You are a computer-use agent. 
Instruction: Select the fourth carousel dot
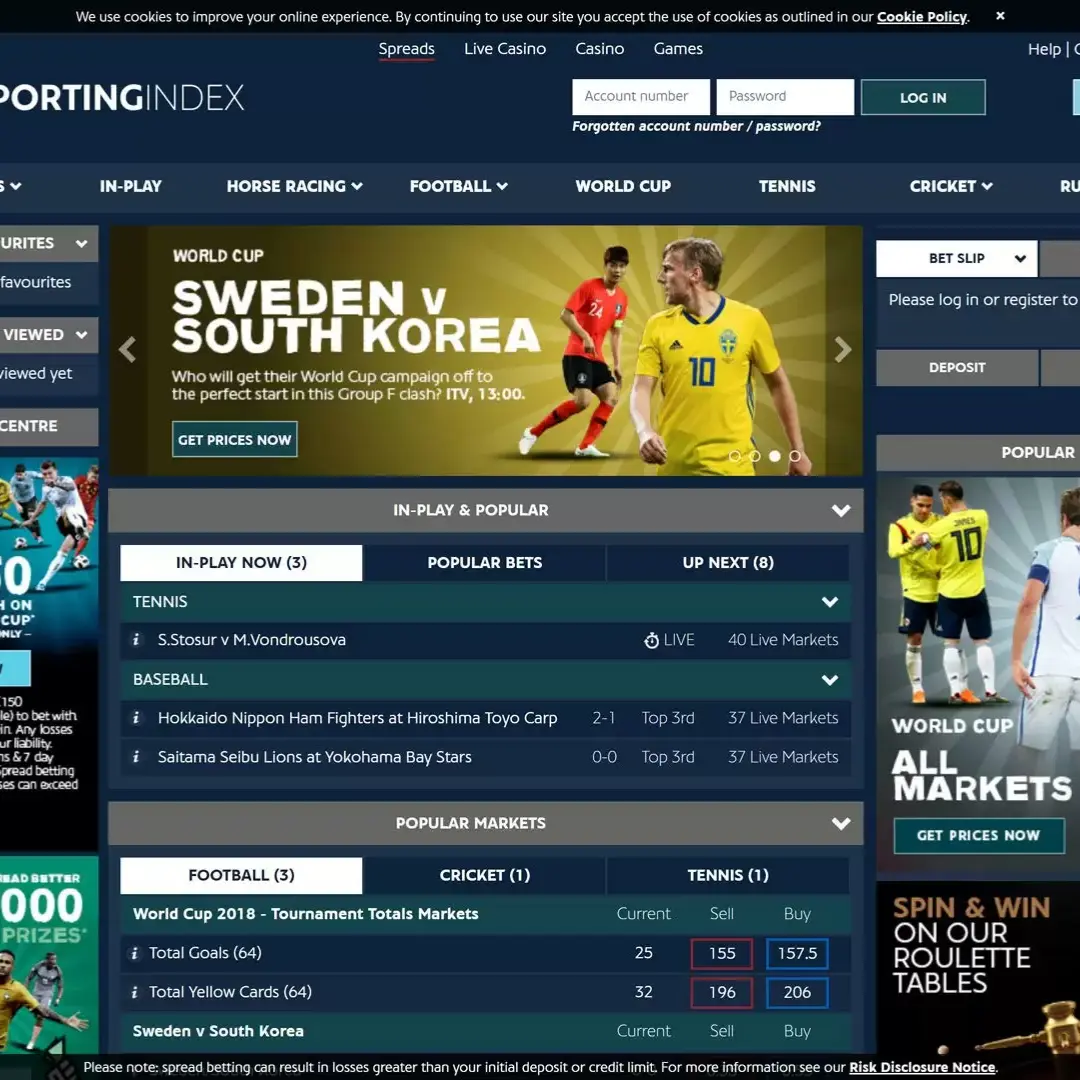pyautogui.click(x=795, y=456)
